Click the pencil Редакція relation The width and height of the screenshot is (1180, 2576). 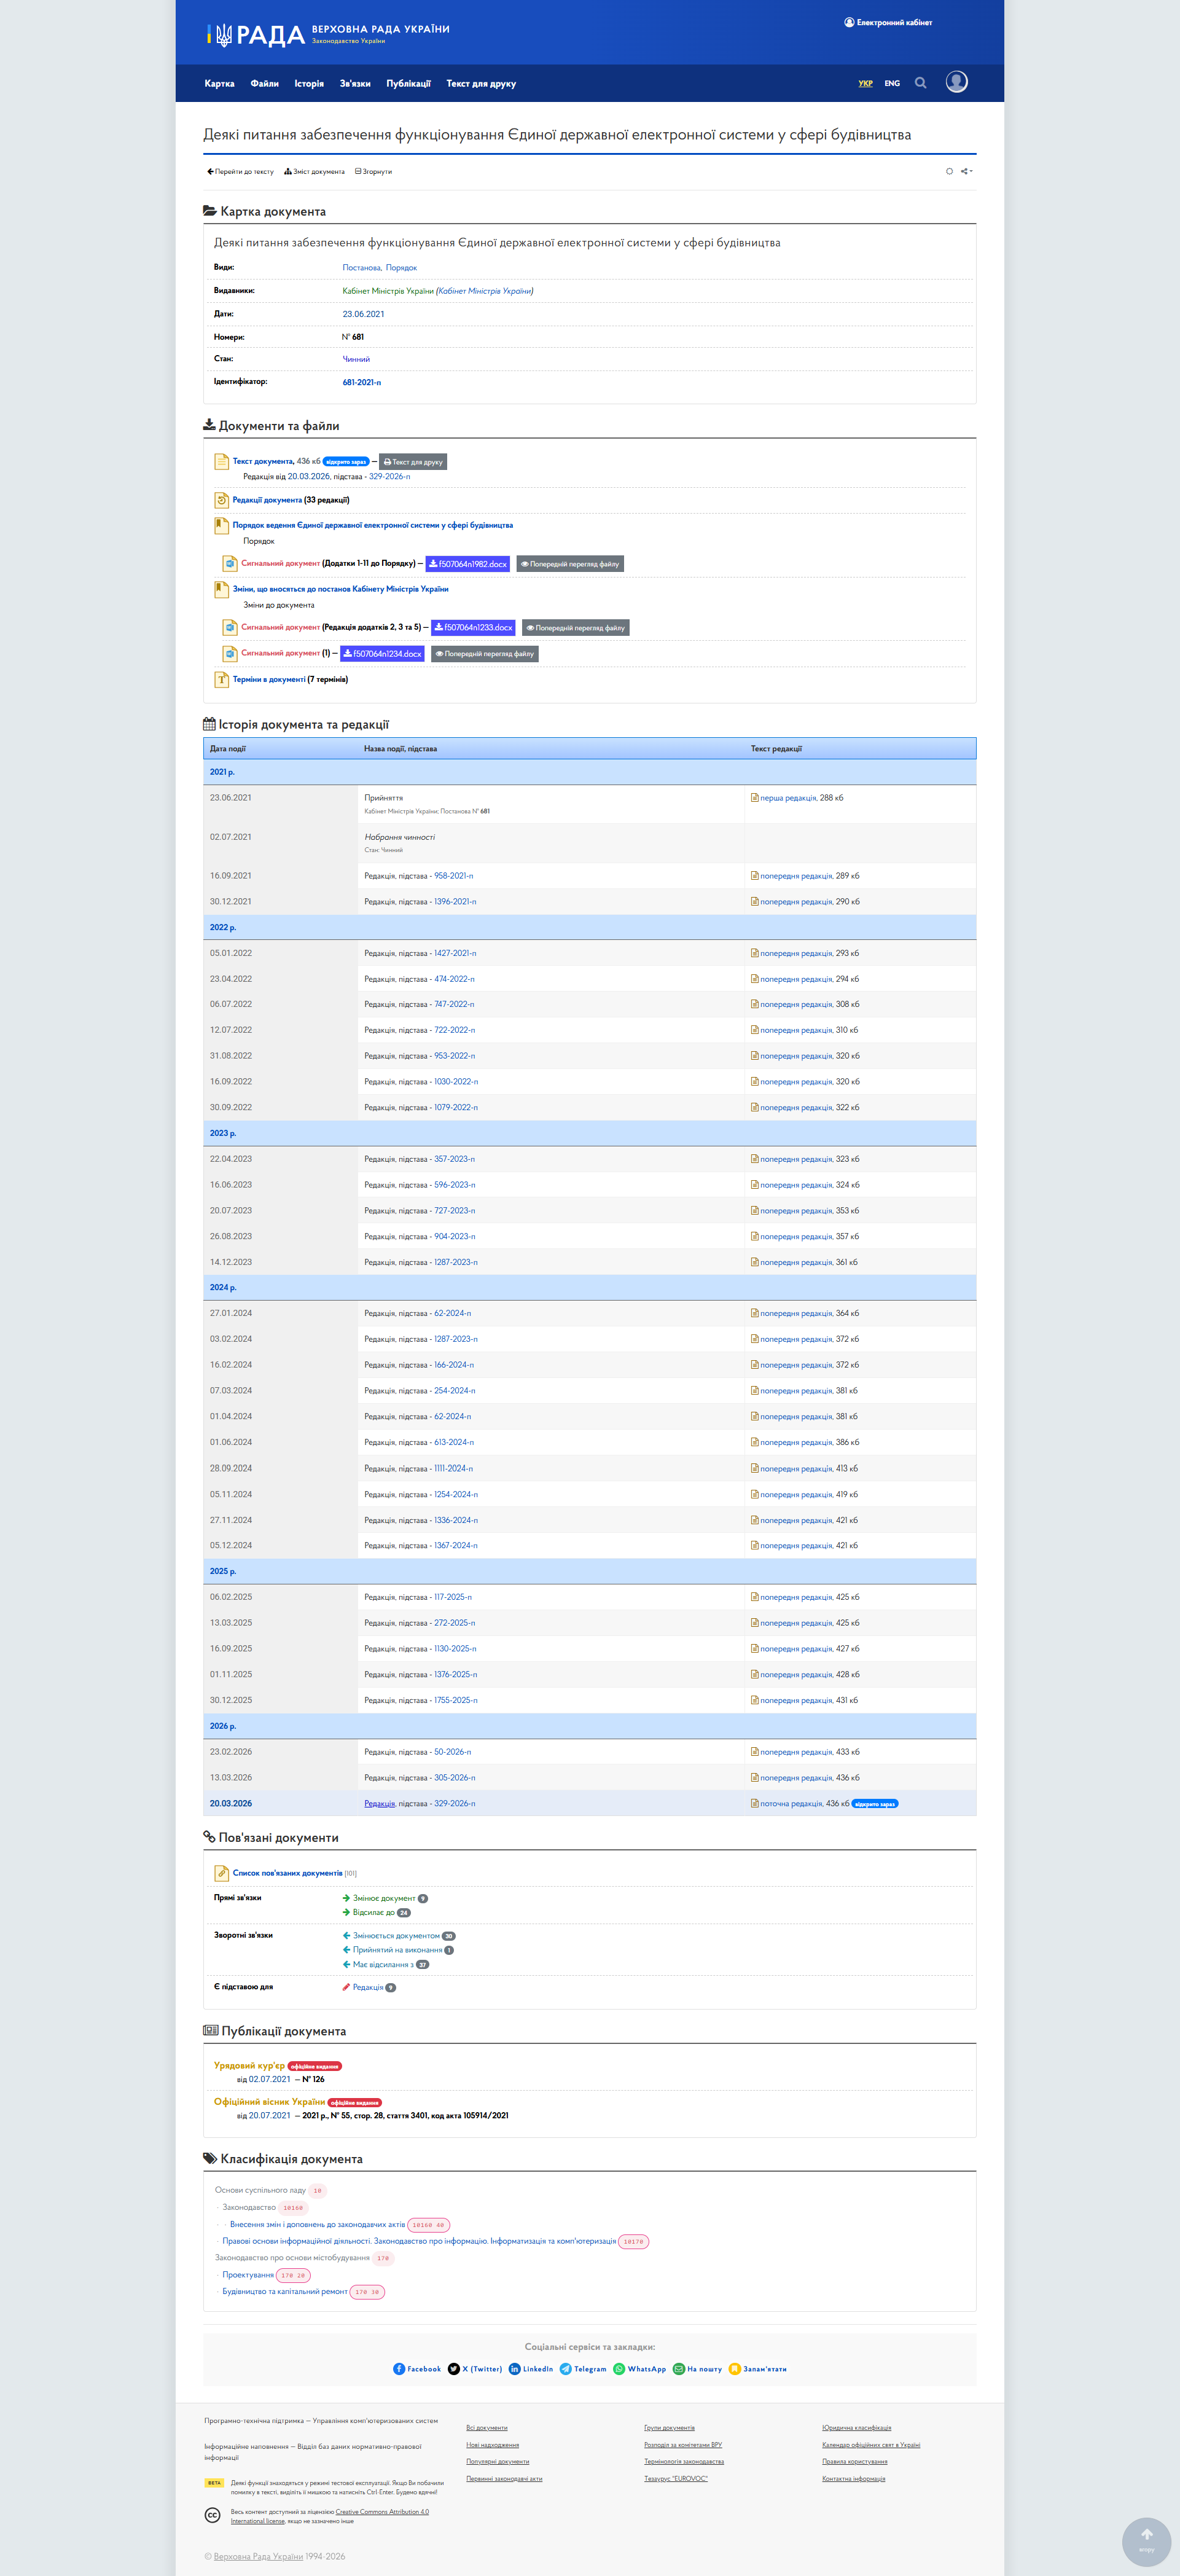(x=364, y=1988)
